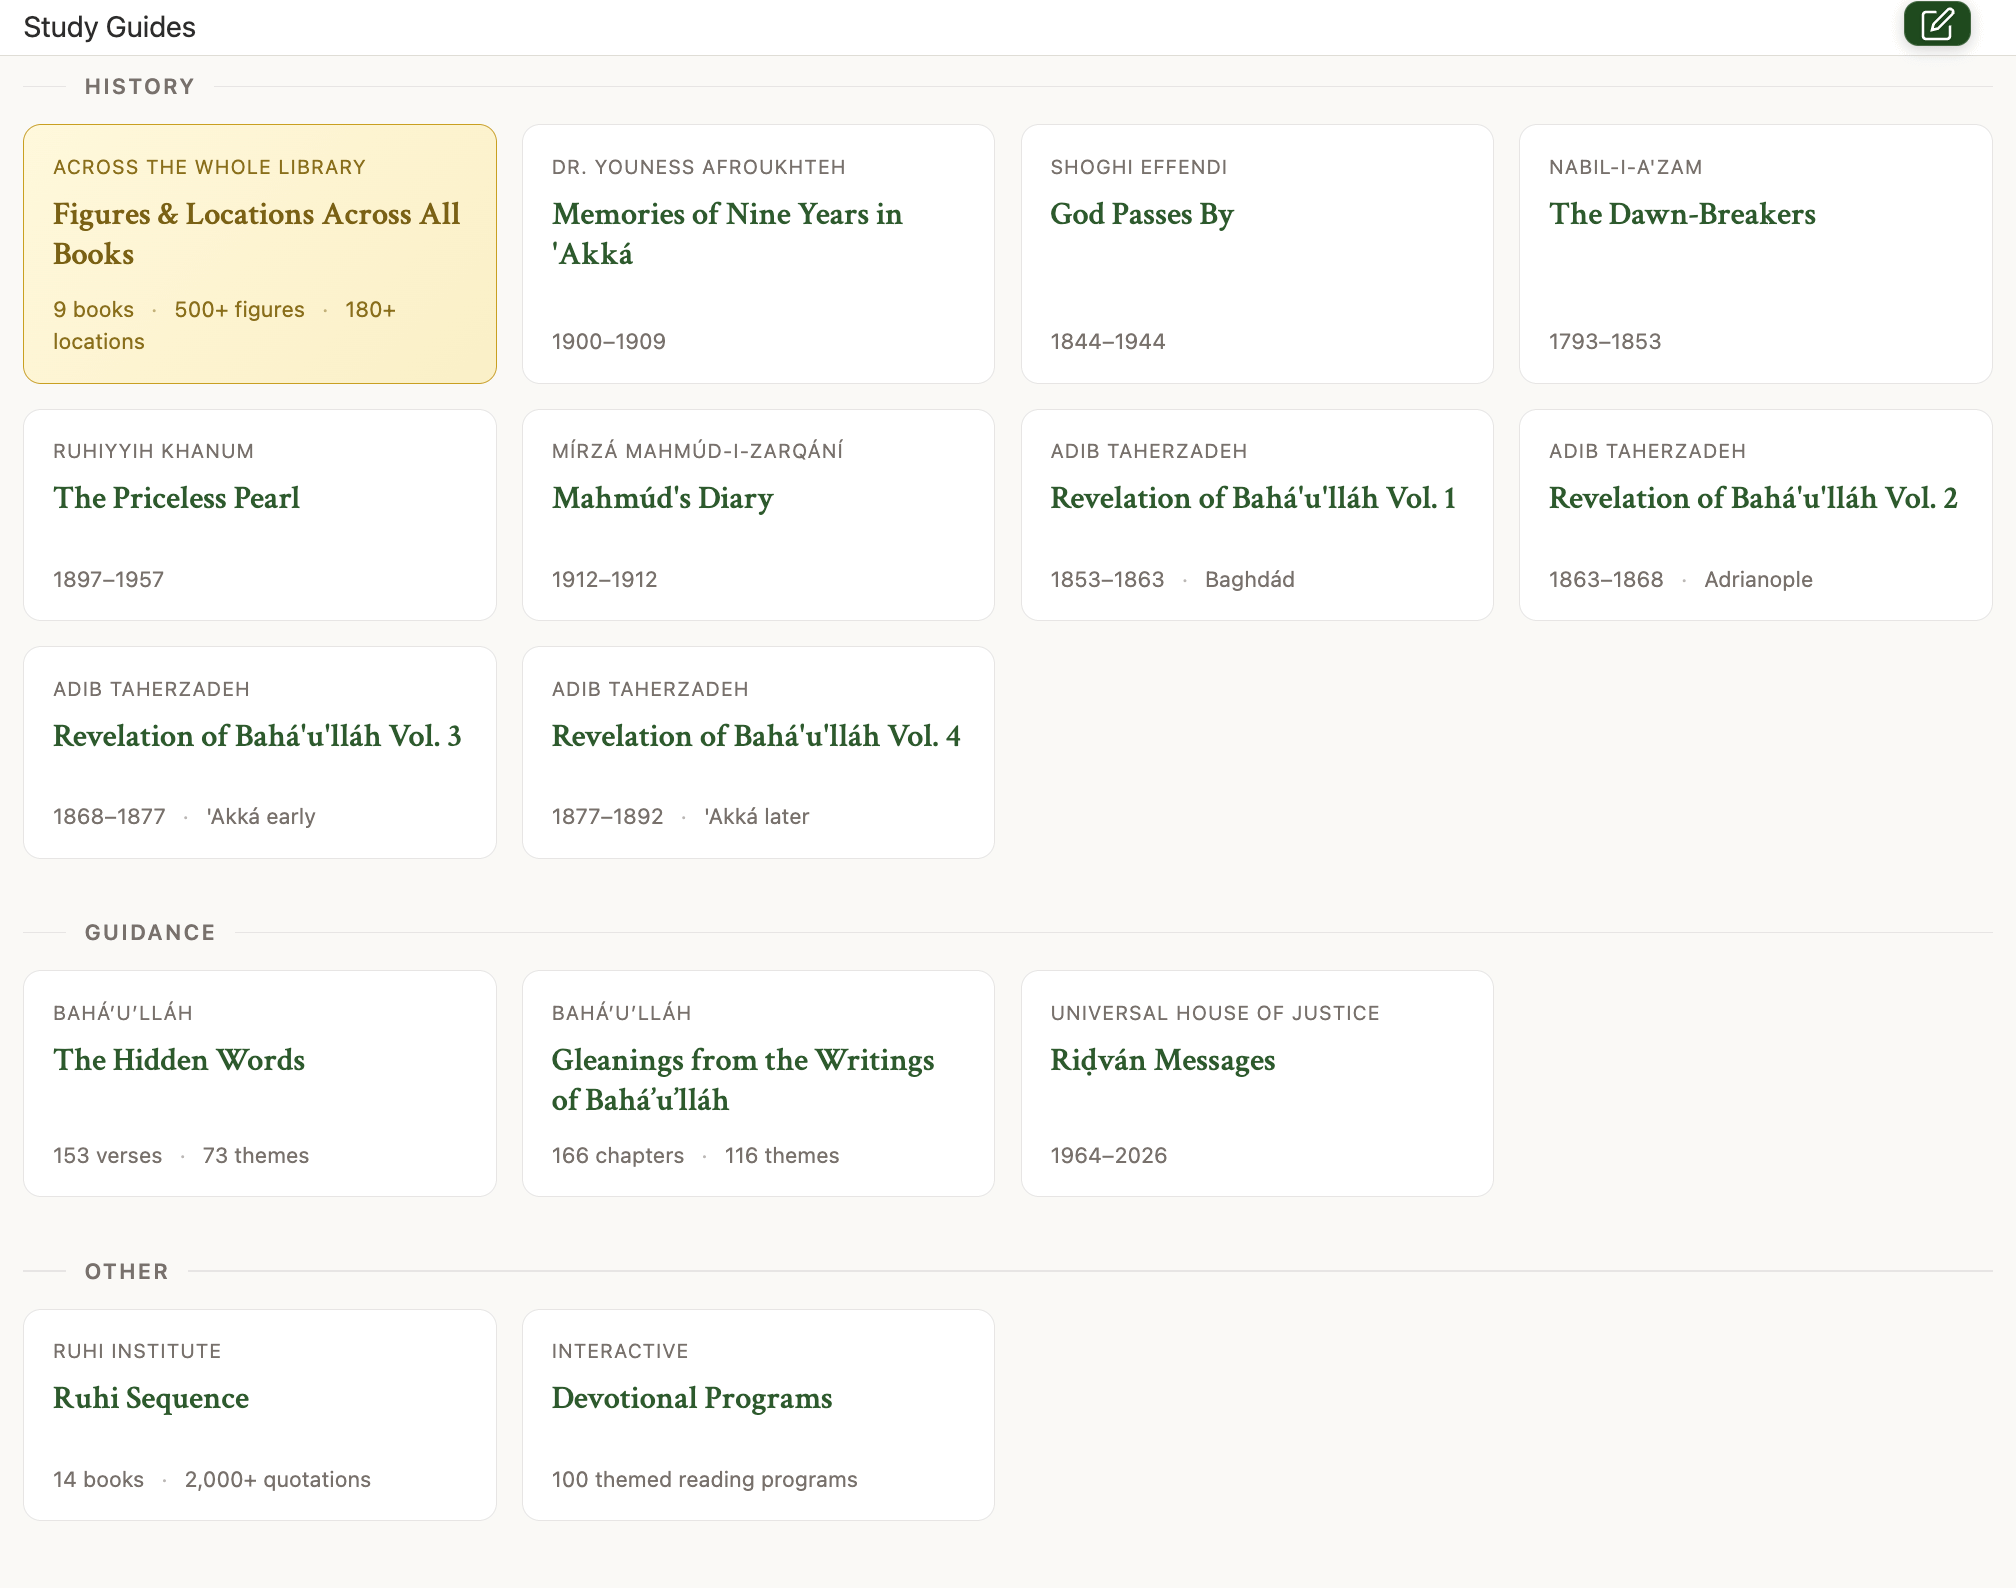Open Mahmúd's Diary study guide
This screenshot has height=1588, width=2016.
tap(758, 515)
